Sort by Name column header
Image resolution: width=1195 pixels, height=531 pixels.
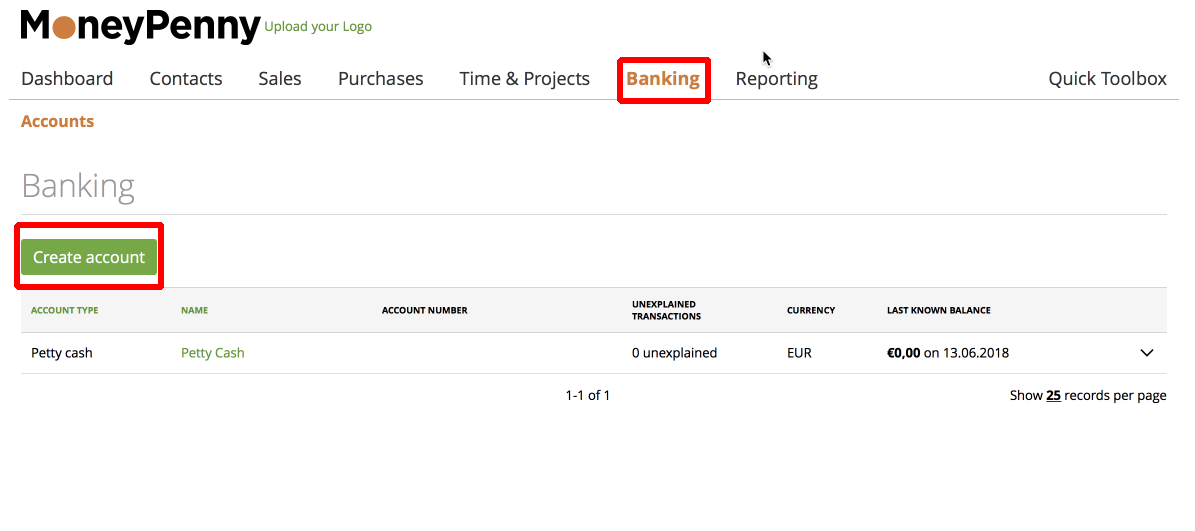pos(194,311)
